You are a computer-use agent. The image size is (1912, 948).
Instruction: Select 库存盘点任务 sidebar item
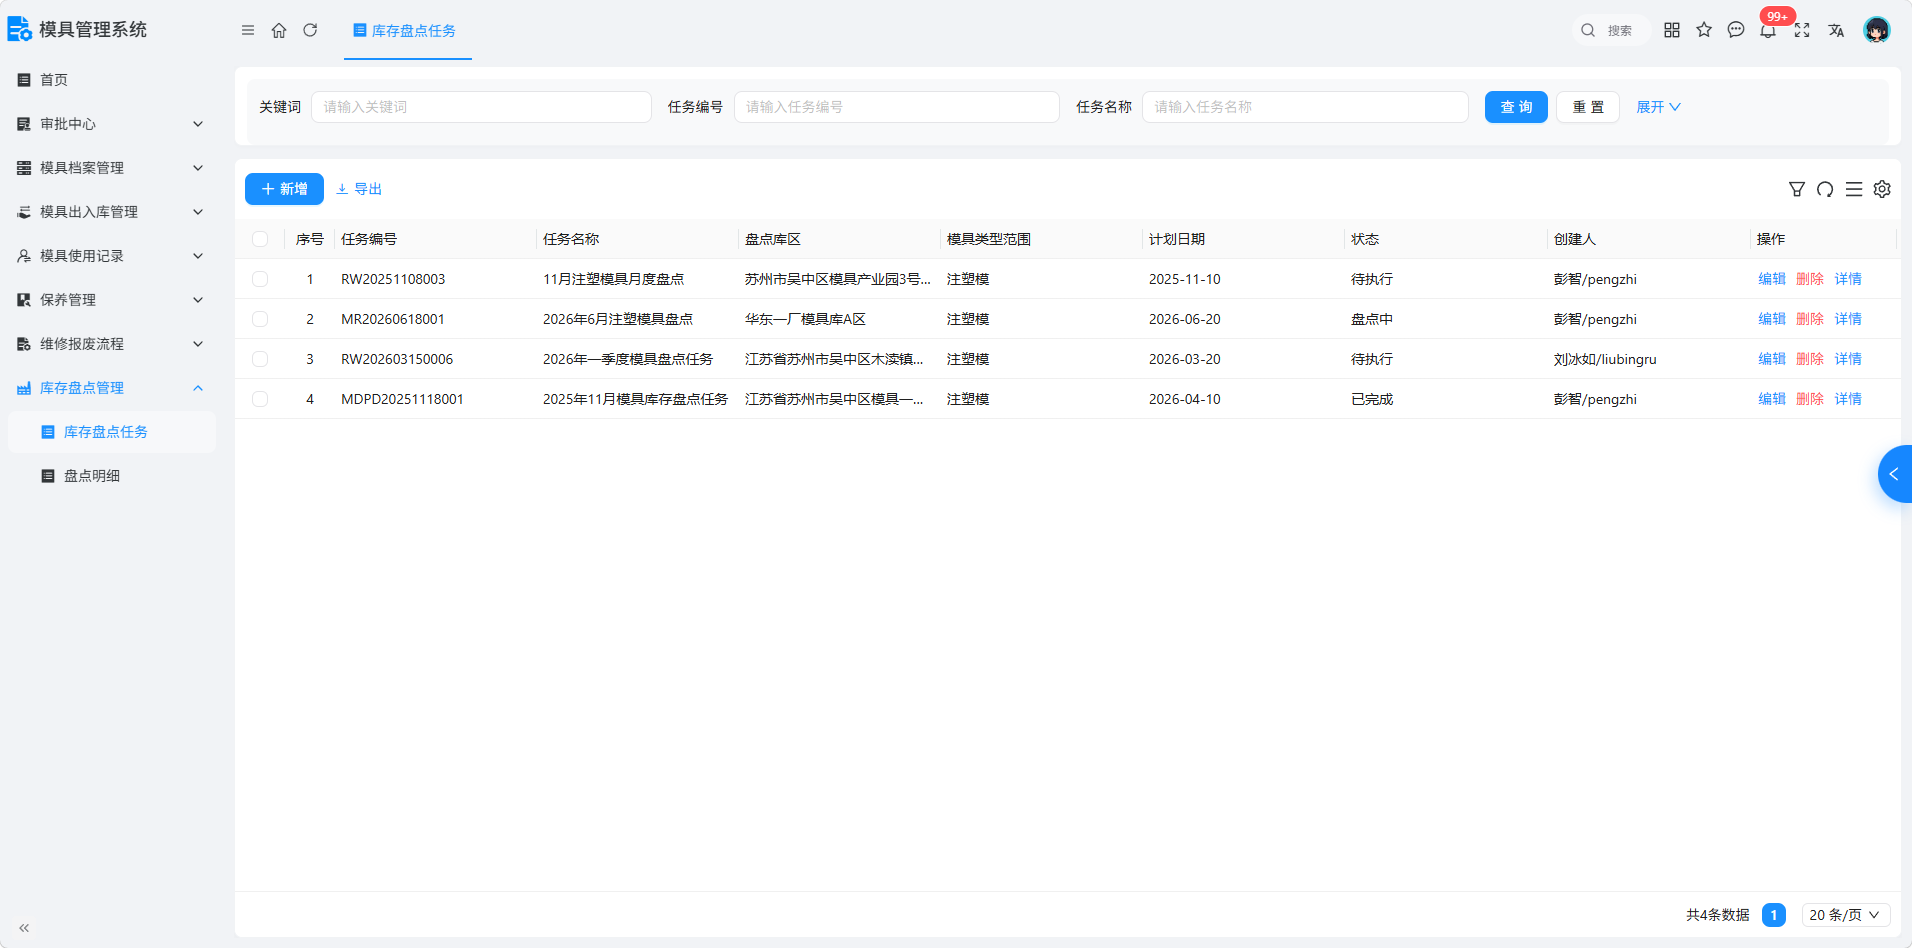[x=112, y=432]
